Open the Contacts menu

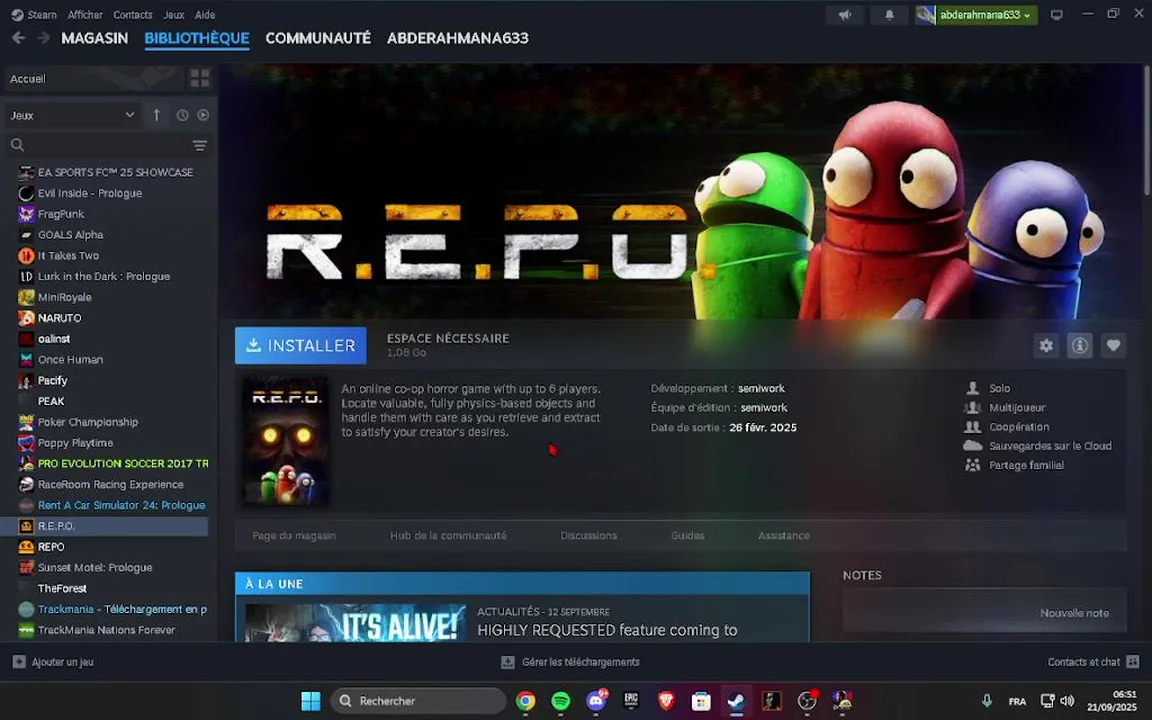[133, 15]
